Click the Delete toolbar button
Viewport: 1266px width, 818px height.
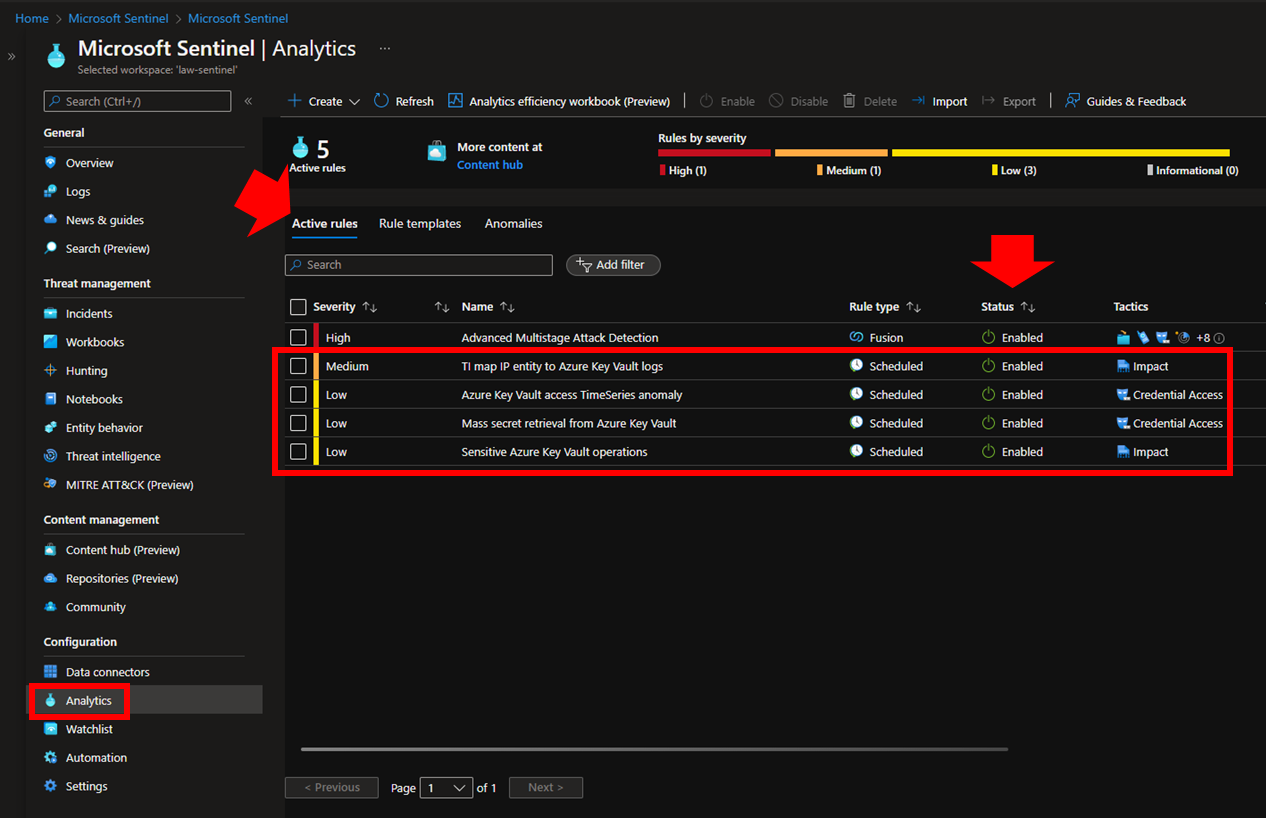pos(870,101)
